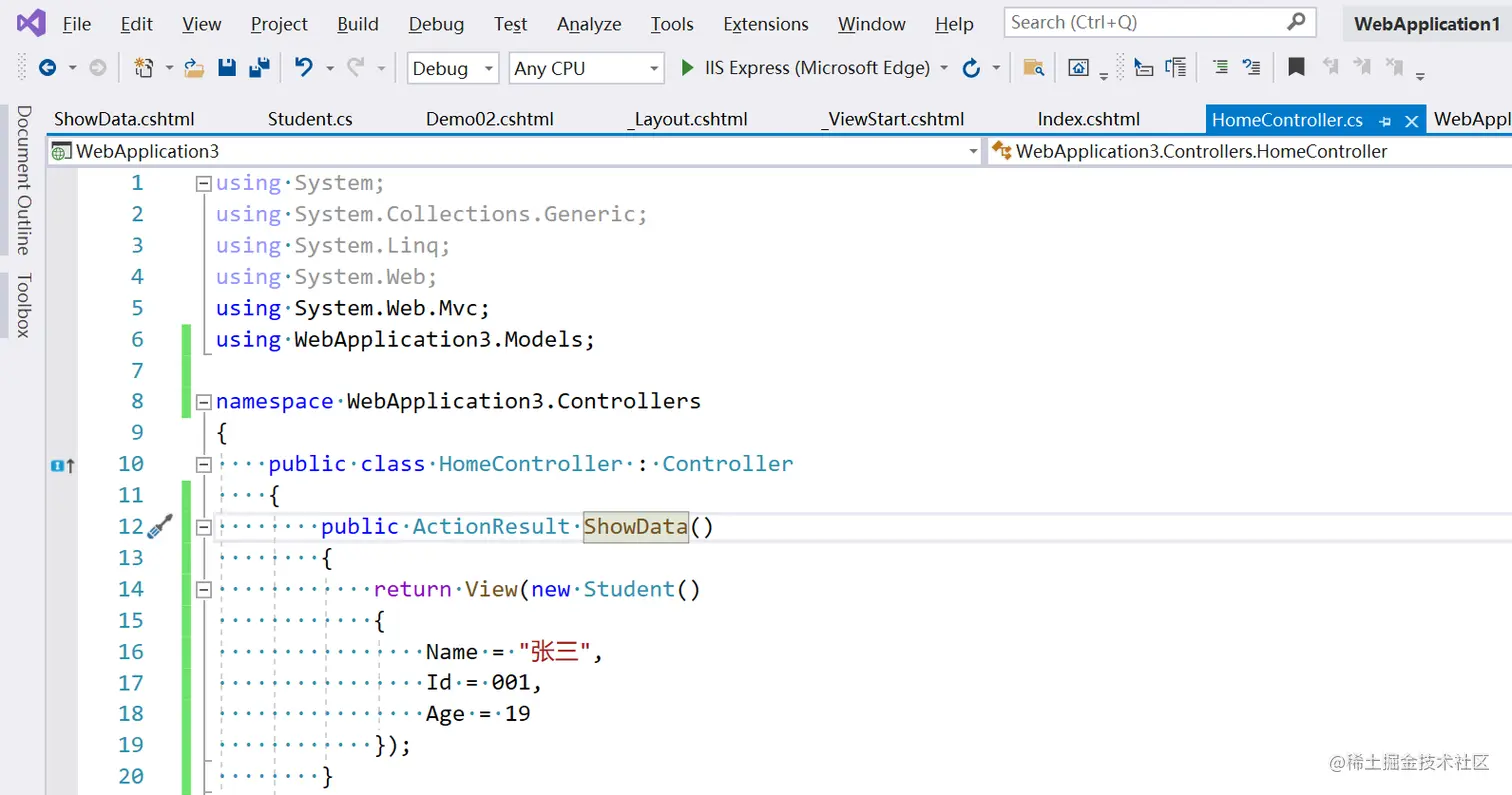Click the Save All icon
1512x795 pixels.
[259, 68]
